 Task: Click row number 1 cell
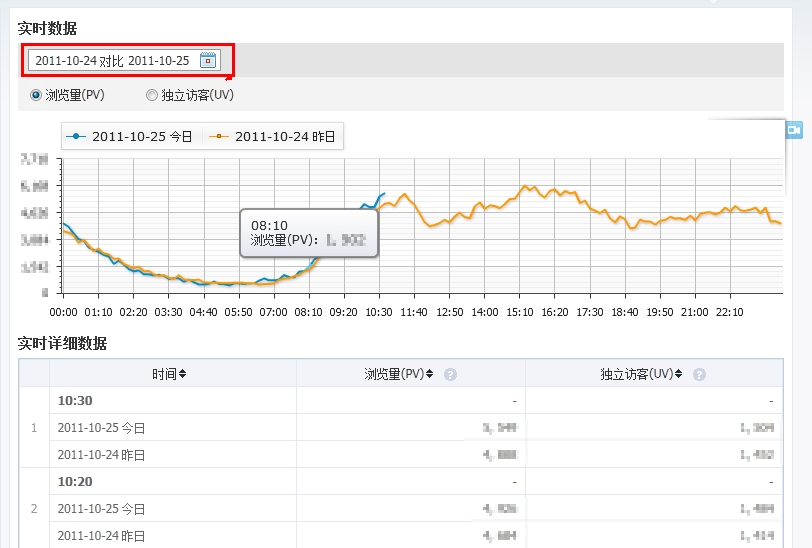34,427
